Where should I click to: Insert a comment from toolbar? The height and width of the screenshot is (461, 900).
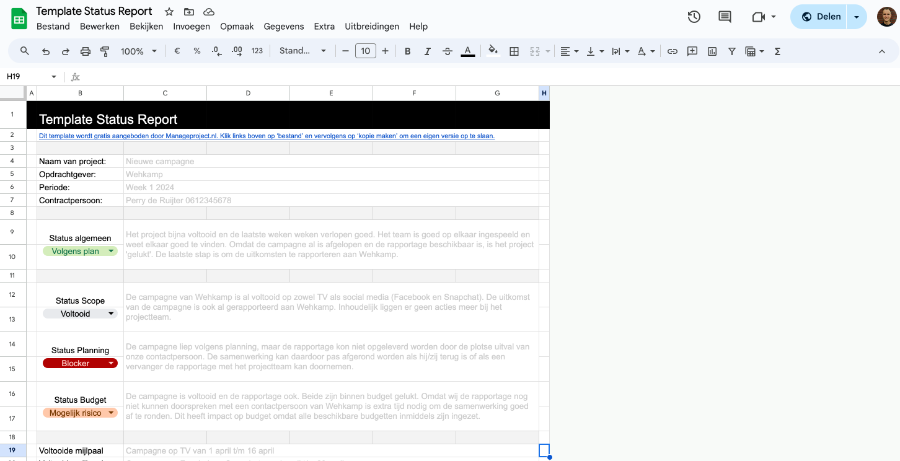[692, 51]
